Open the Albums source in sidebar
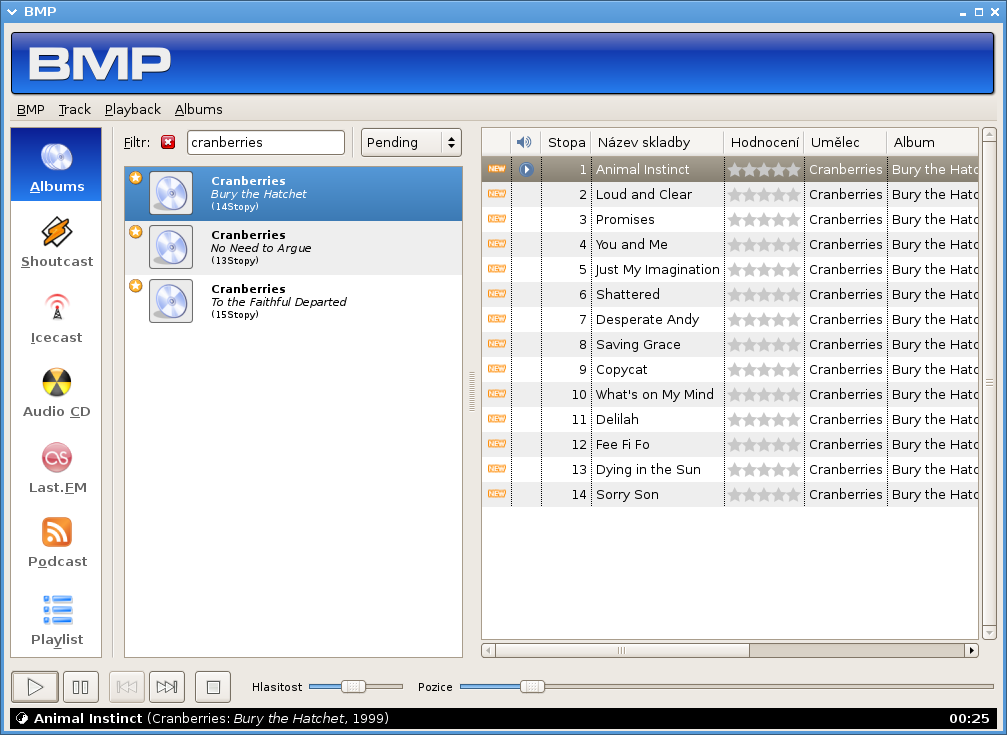This screenshot has width=1007, height=735. [x=57, y=165]
